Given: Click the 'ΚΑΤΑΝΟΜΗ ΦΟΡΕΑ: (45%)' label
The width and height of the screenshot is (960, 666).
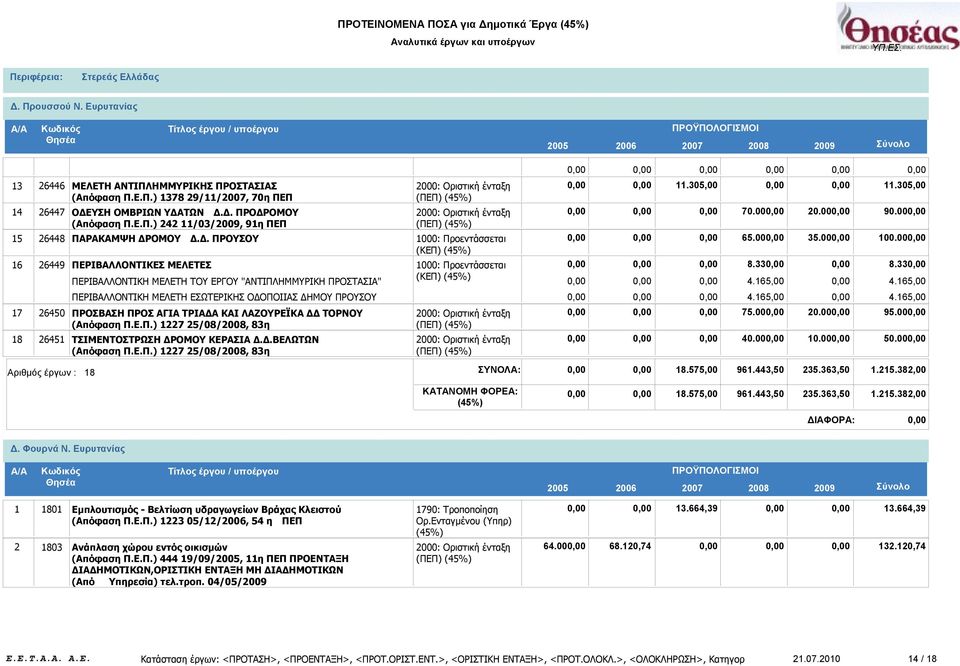Looking at the screenshot, I should 470,397.
